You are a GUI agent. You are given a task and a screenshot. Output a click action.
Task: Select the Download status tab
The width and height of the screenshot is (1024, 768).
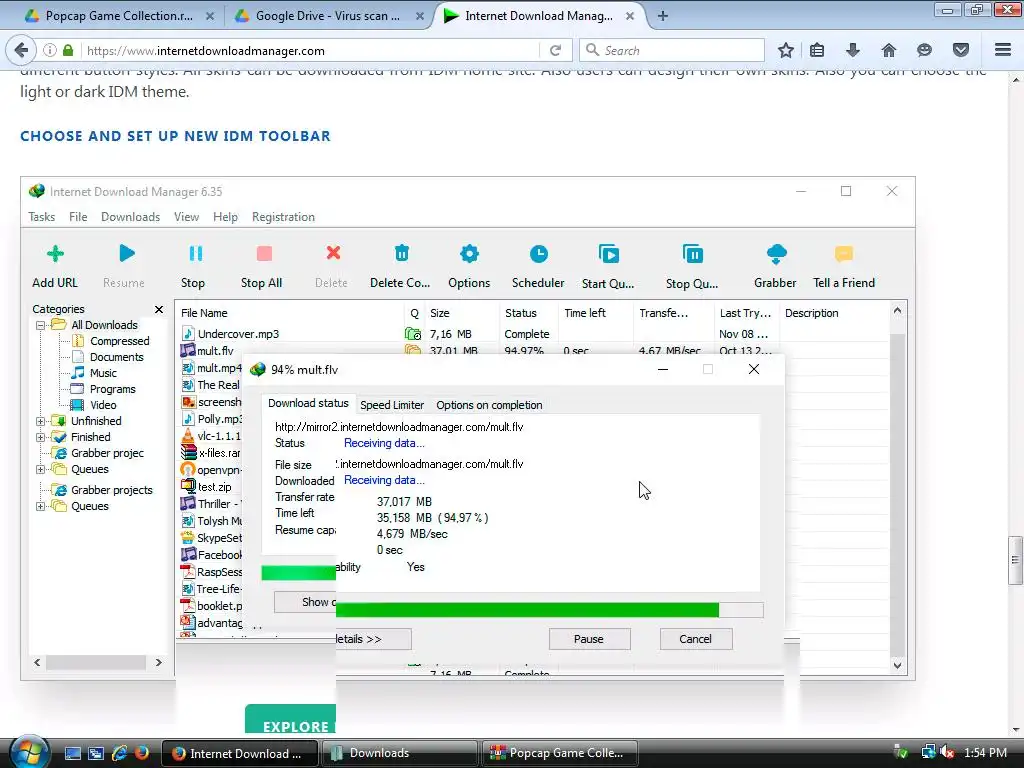(308, 404)
